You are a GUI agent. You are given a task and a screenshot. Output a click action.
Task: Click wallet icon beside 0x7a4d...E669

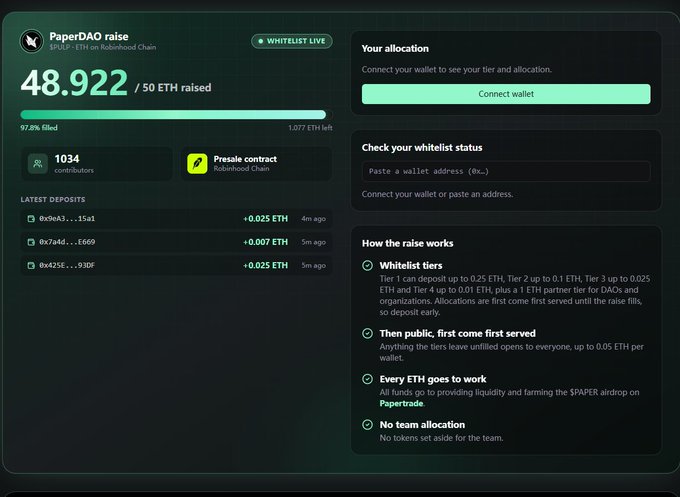(x=31, y=242)
